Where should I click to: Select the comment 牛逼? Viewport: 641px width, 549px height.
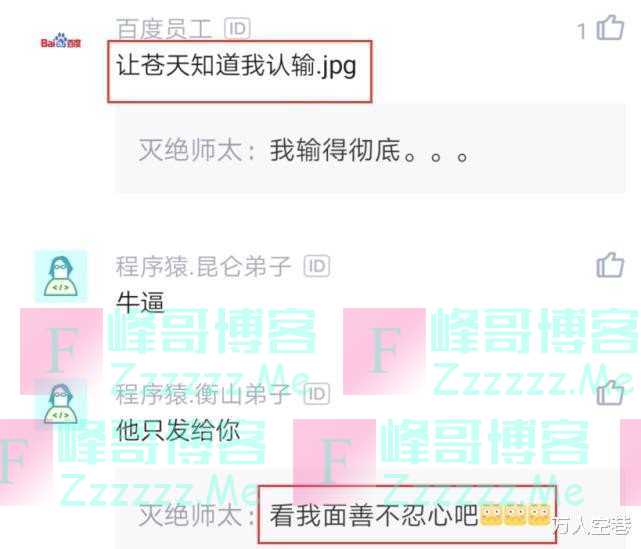pos(140,302)
